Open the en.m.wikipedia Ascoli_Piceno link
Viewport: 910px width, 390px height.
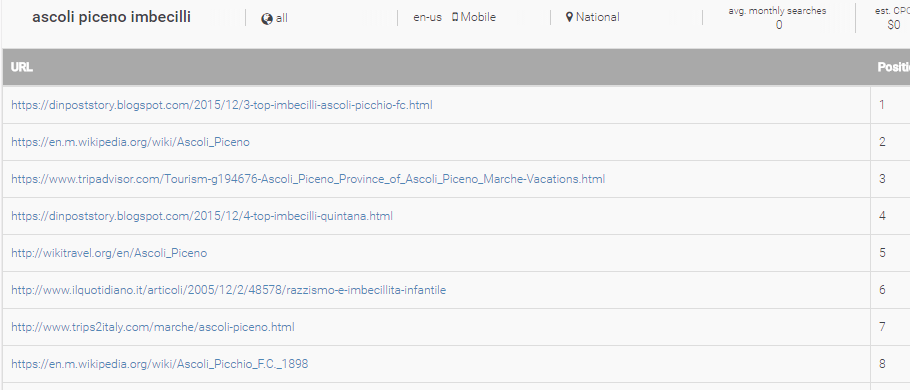click(131, 142)
